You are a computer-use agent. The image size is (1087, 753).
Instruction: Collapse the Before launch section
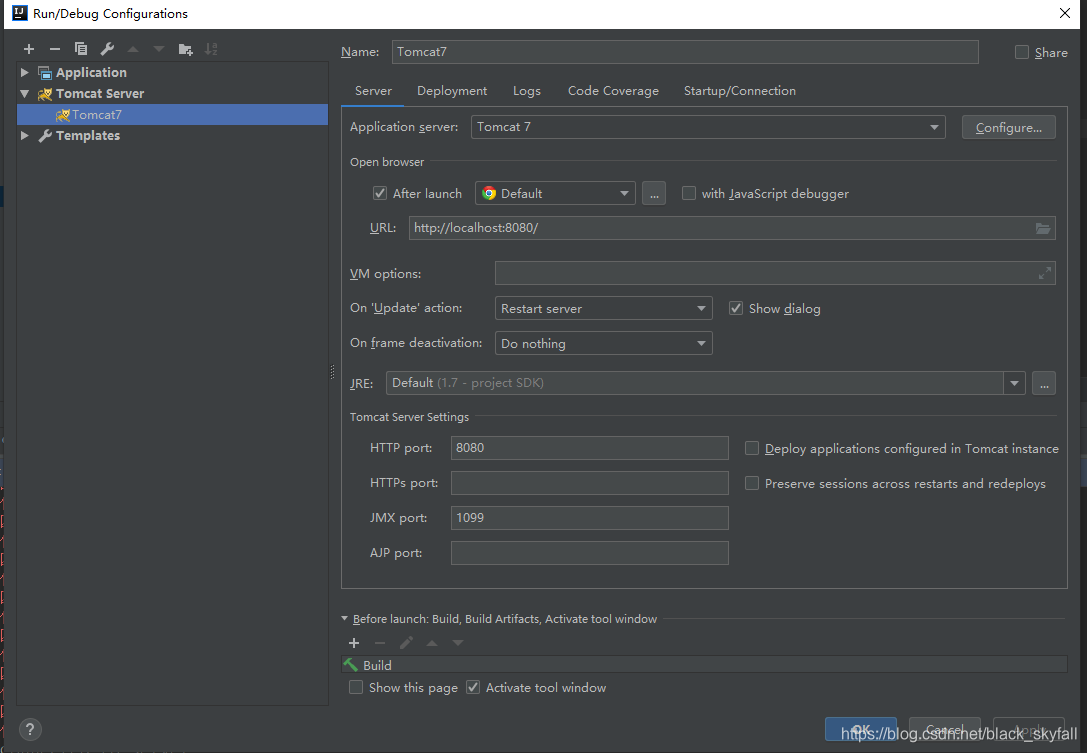345,618
